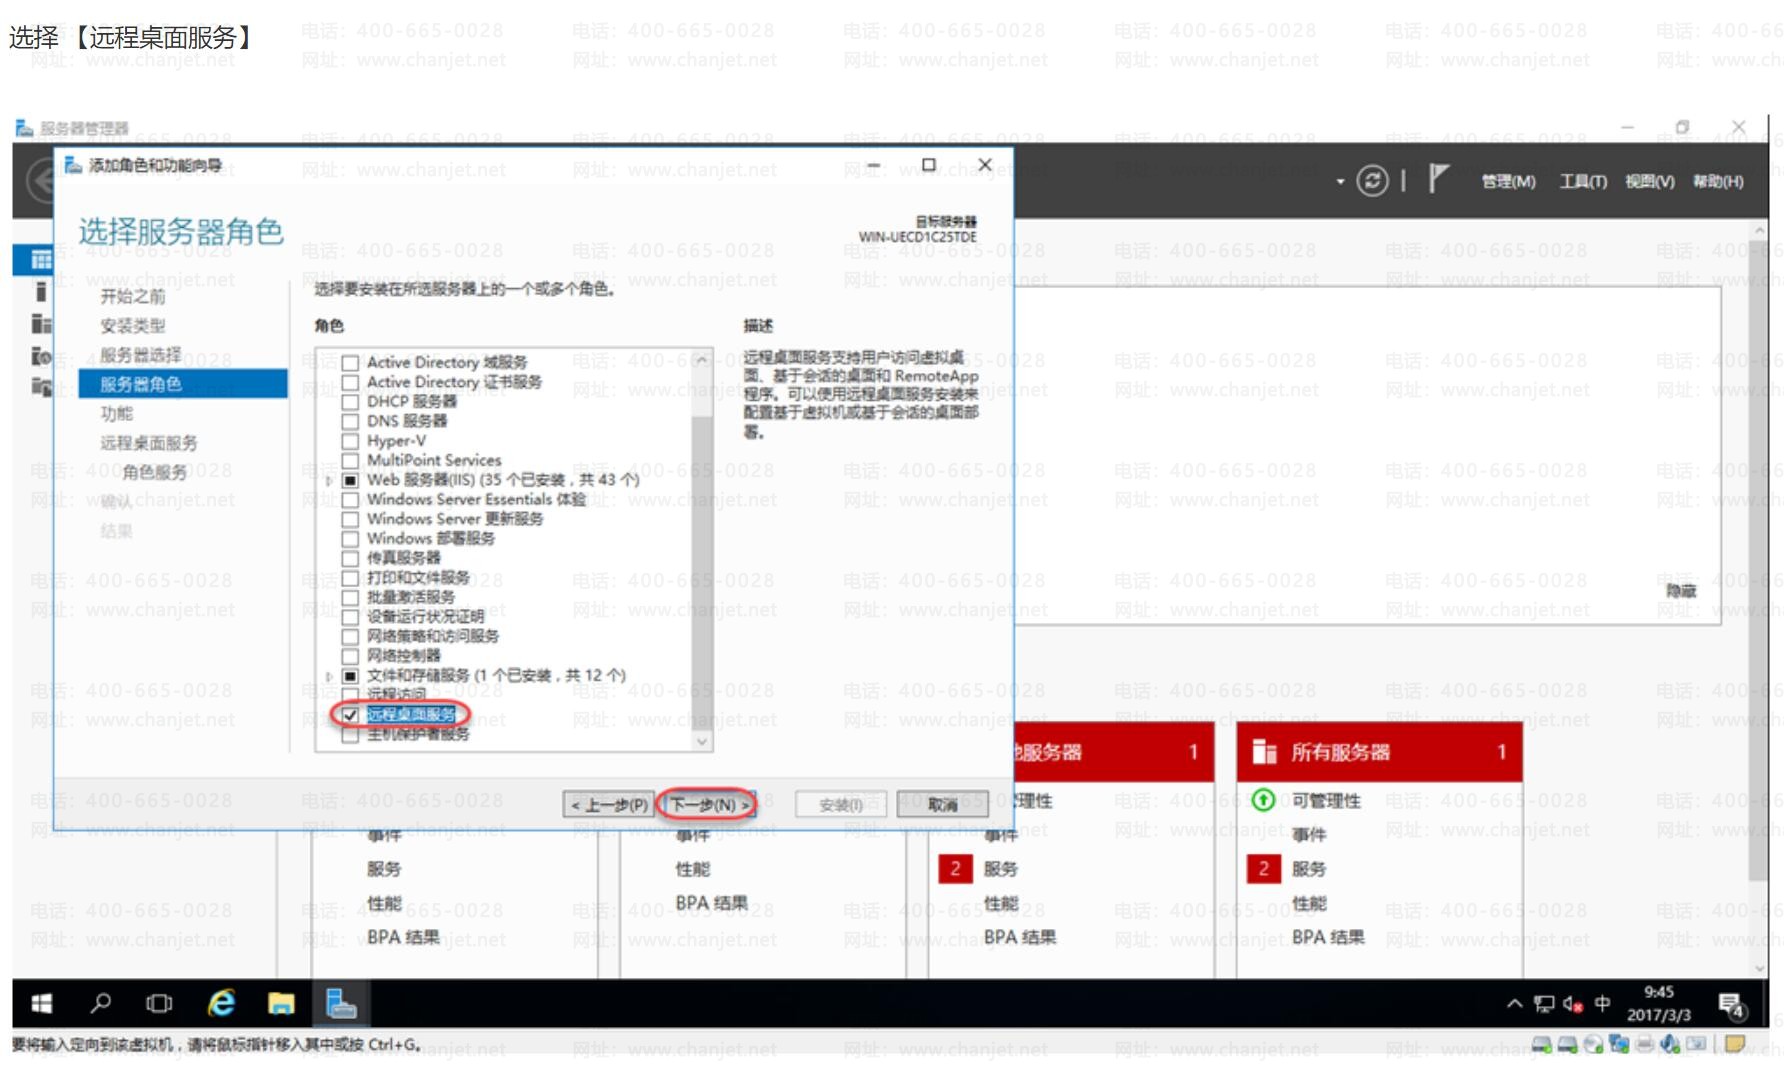This screenshot has width=1784, height=1069.
Task: Tick the Hyper-V role checkbox
Action: coord(350,440)
